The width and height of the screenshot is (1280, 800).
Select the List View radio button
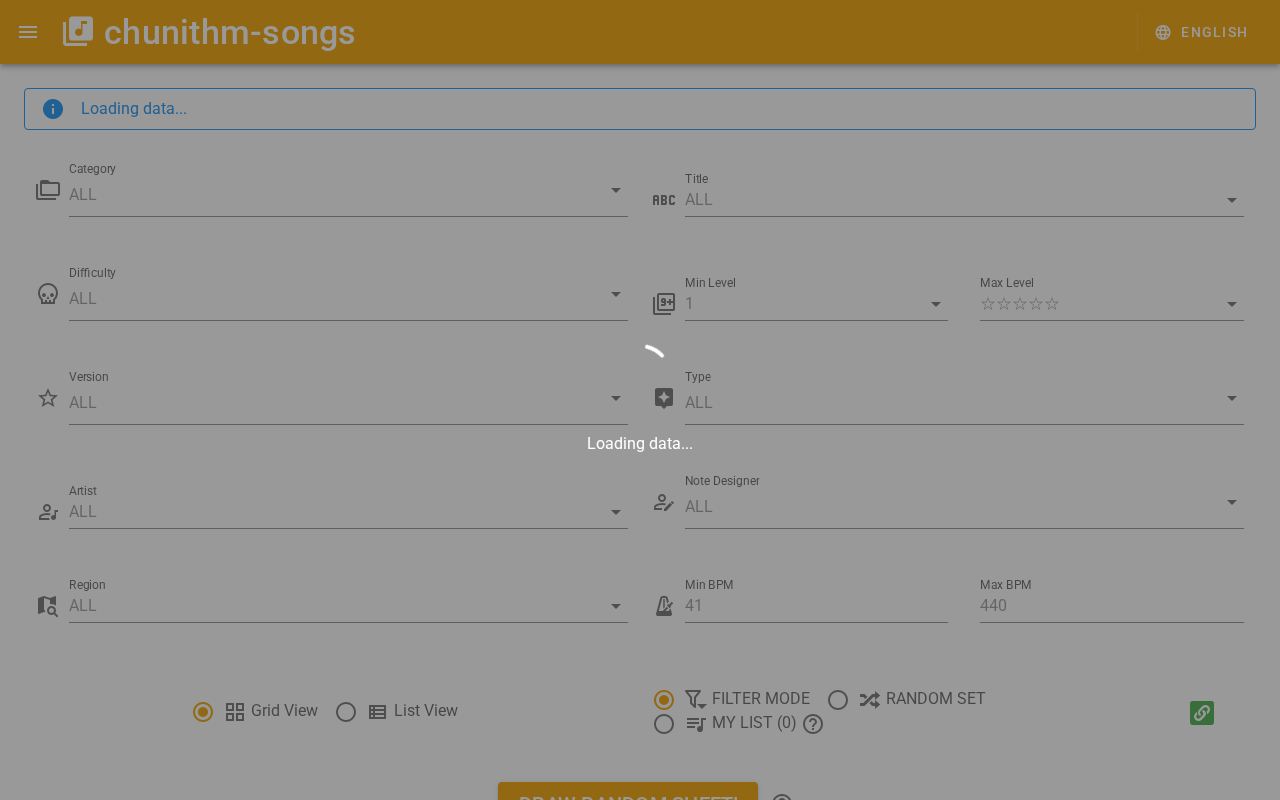tap(346, 712)
